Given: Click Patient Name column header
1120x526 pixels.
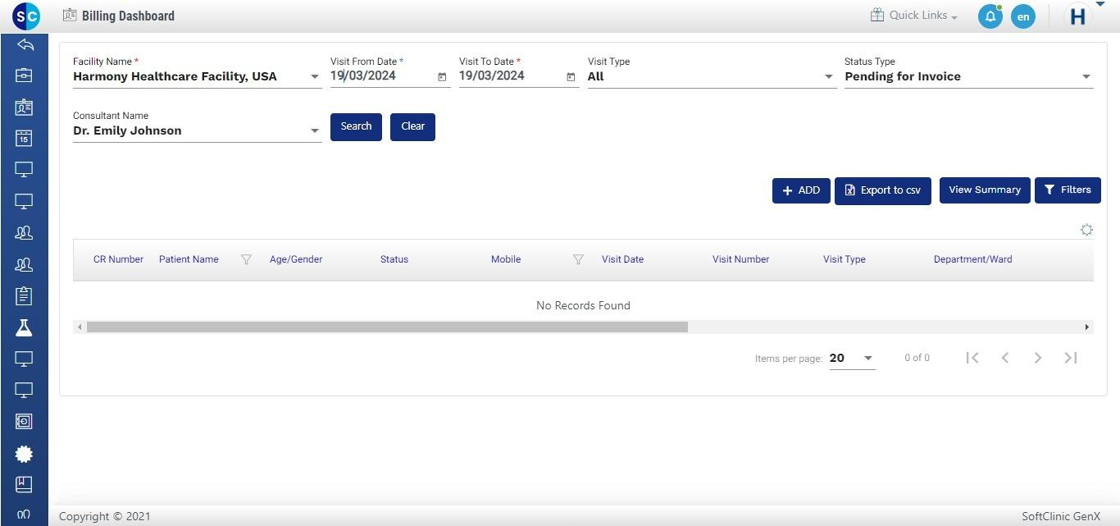Looking at the screenshot, I should click(189, 259).
